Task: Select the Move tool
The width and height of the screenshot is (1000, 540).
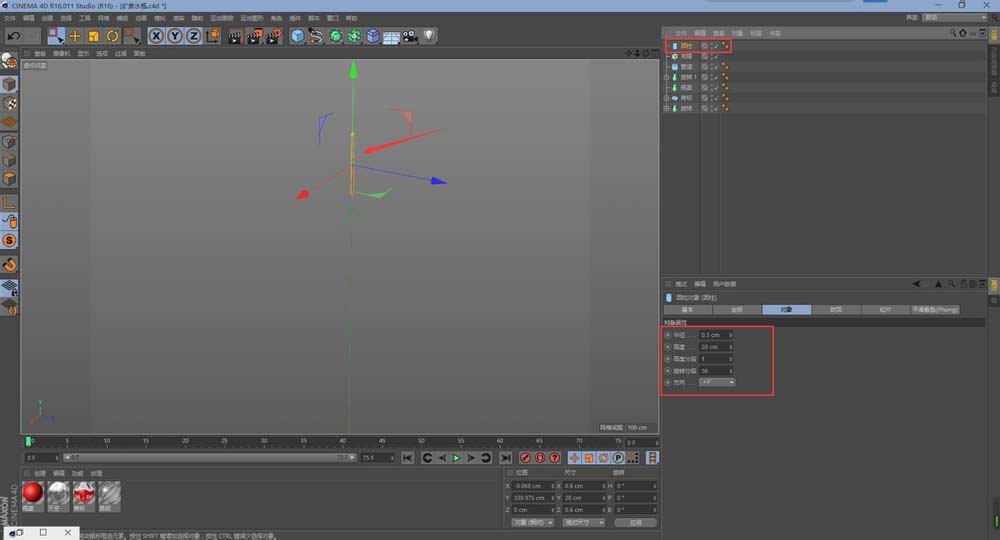Action: click(x=75, y=36)
